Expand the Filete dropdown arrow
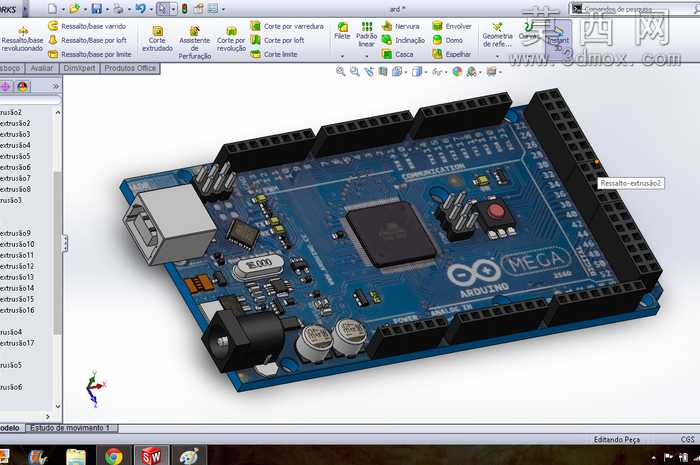This screenshot has height=465, width=700. click(x=342, y=57)
